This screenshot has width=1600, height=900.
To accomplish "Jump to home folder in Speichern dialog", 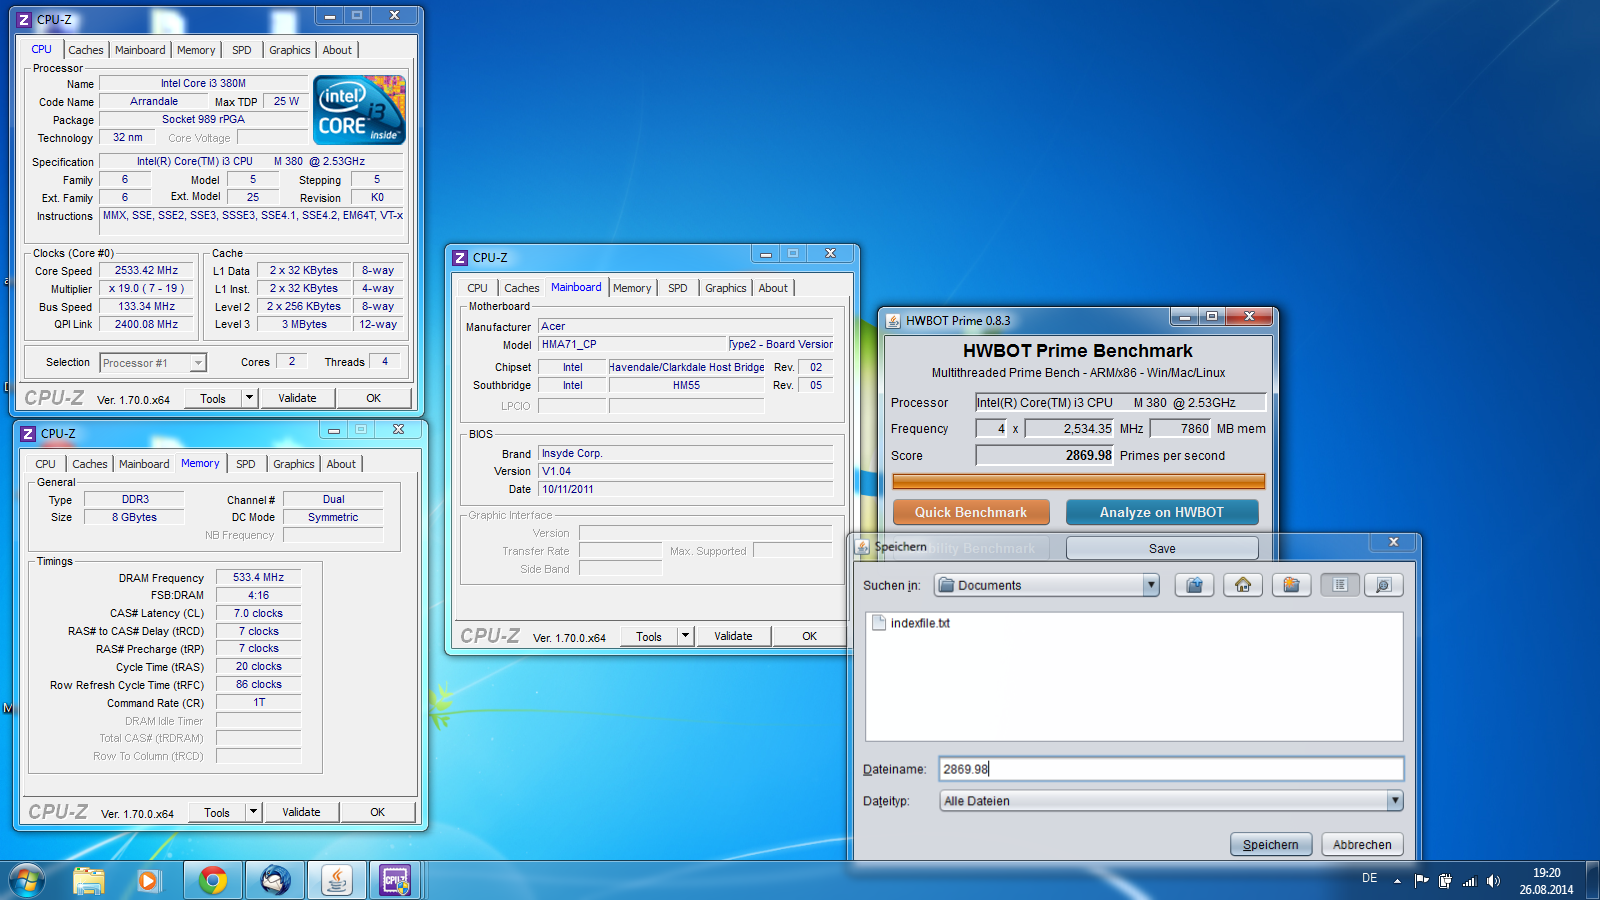I will (1243, 585).
